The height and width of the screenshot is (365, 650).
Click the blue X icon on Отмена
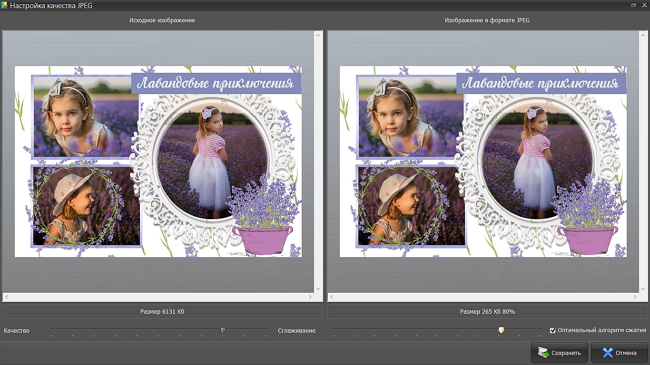607,353
